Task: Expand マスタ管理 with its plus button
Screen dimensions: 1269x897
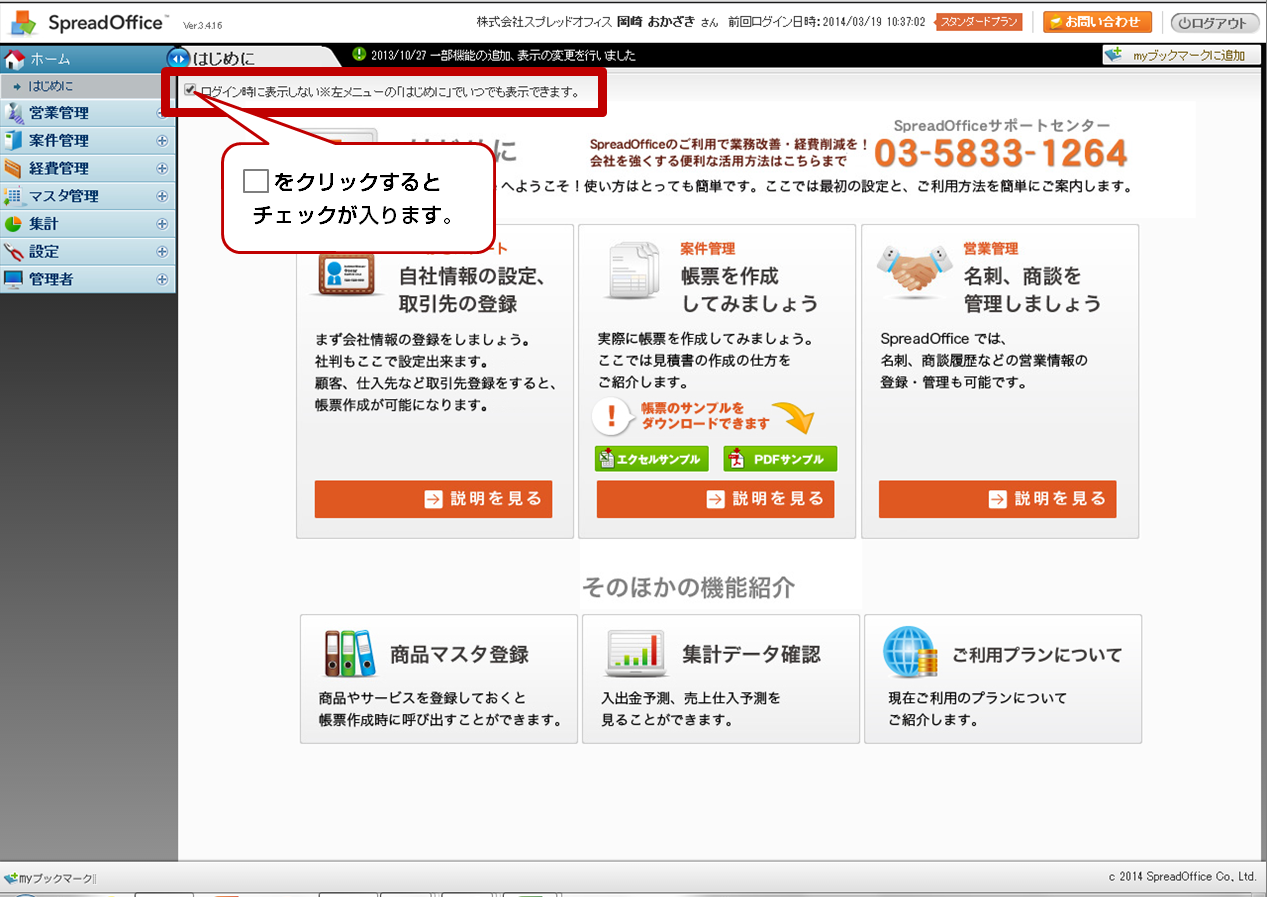Action: 162,196
